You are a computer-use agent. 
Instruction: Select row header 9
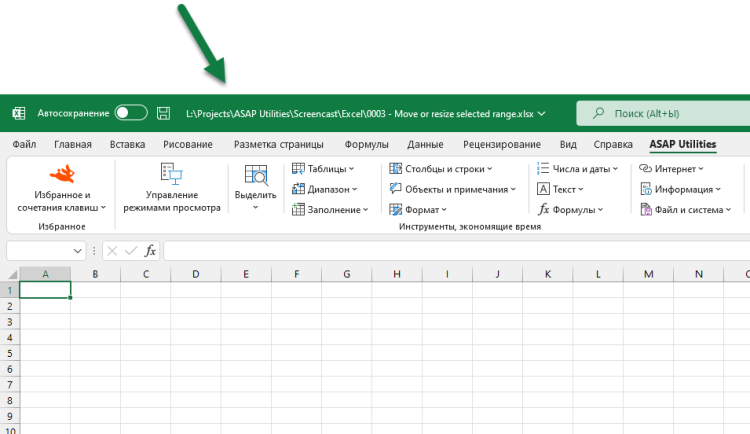click(10, 416)
